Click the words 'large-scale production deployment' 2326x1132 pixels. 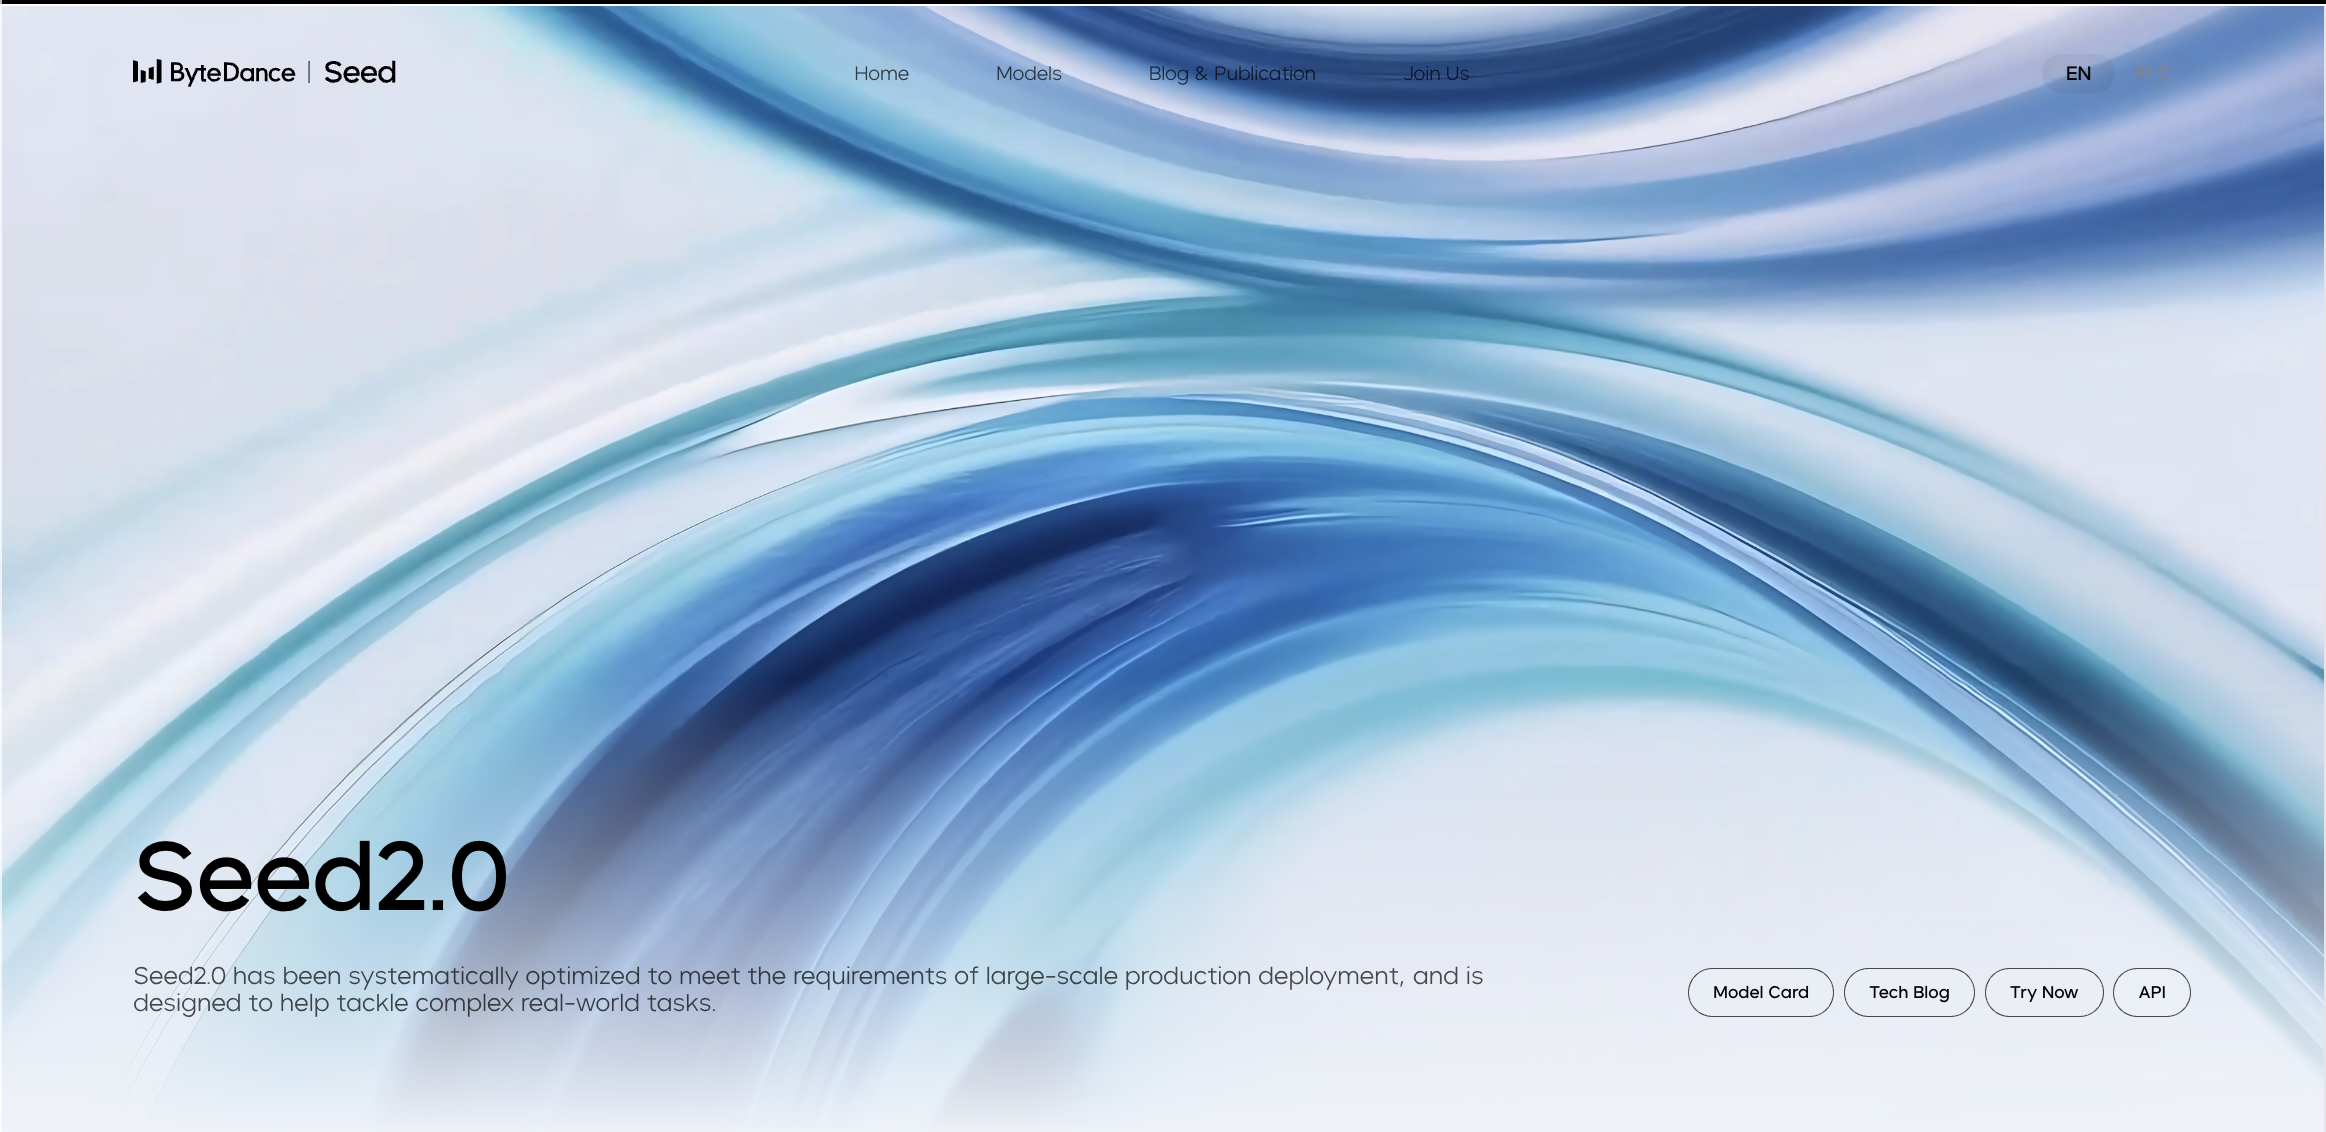[x=1194, y=976]
